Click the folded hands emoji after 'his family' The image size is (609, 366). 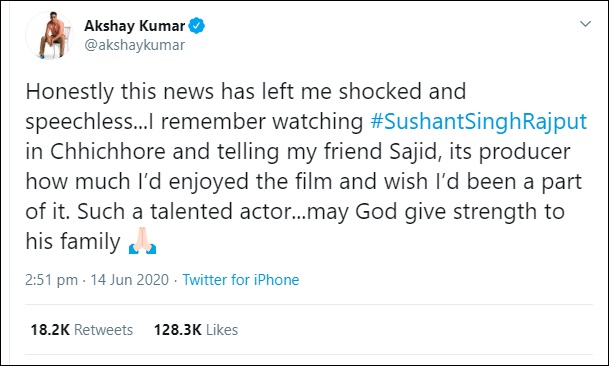pos(143,241)
